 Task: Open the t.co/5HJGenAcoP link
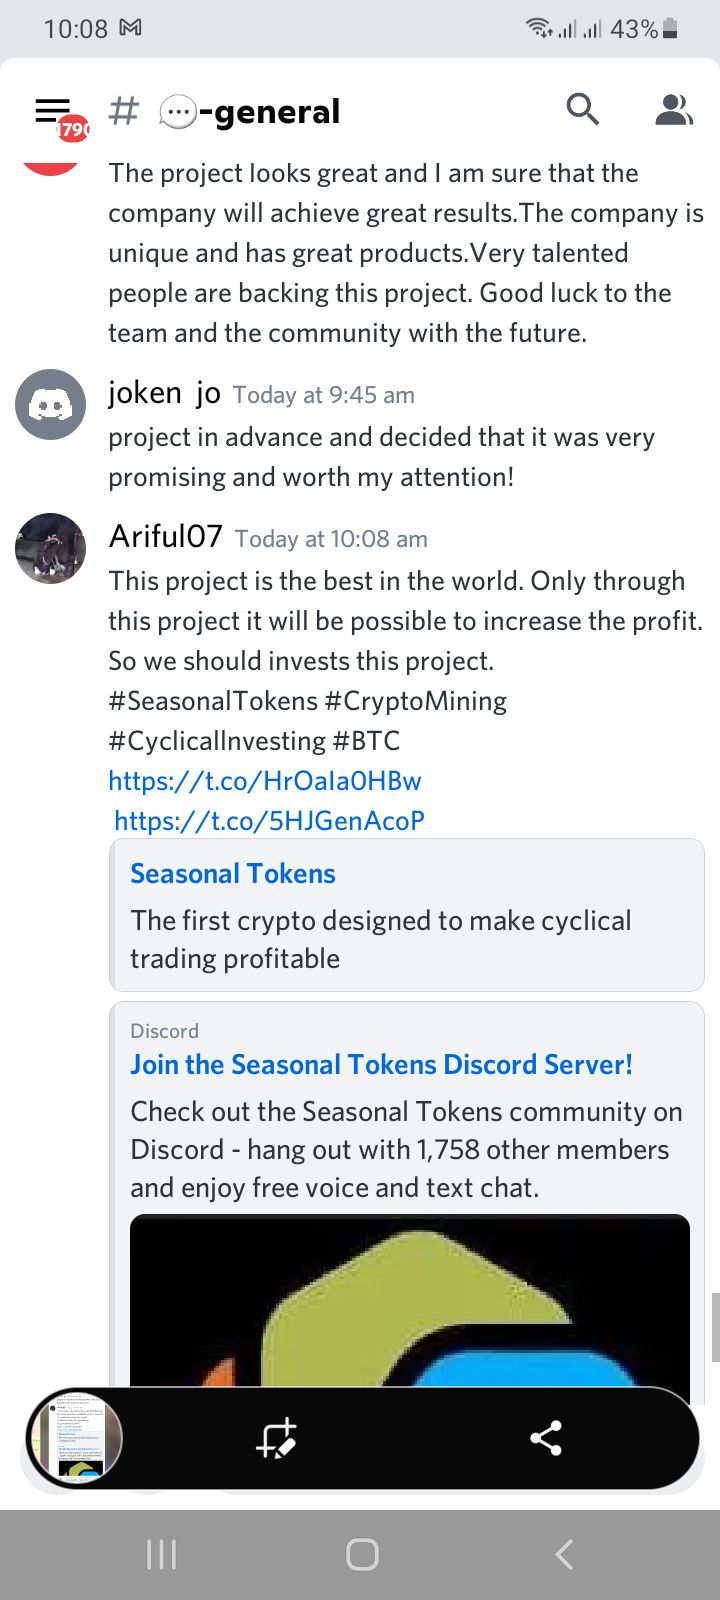(269, 821)
